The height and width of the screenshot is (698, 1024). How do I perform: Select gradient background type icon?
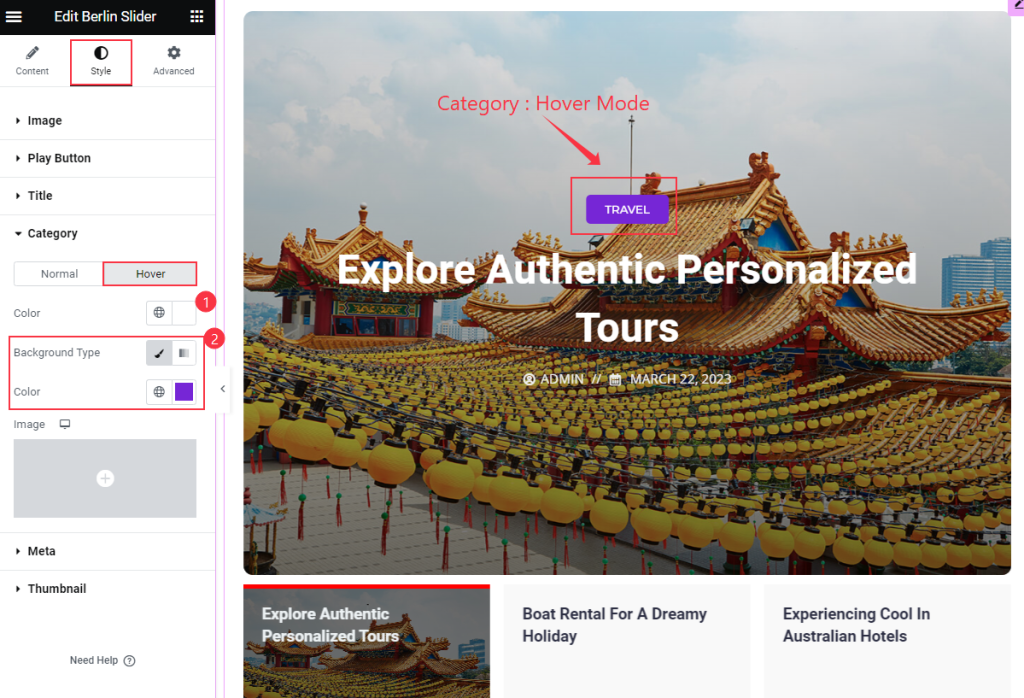pyautogui.click(x=184, y=353)
